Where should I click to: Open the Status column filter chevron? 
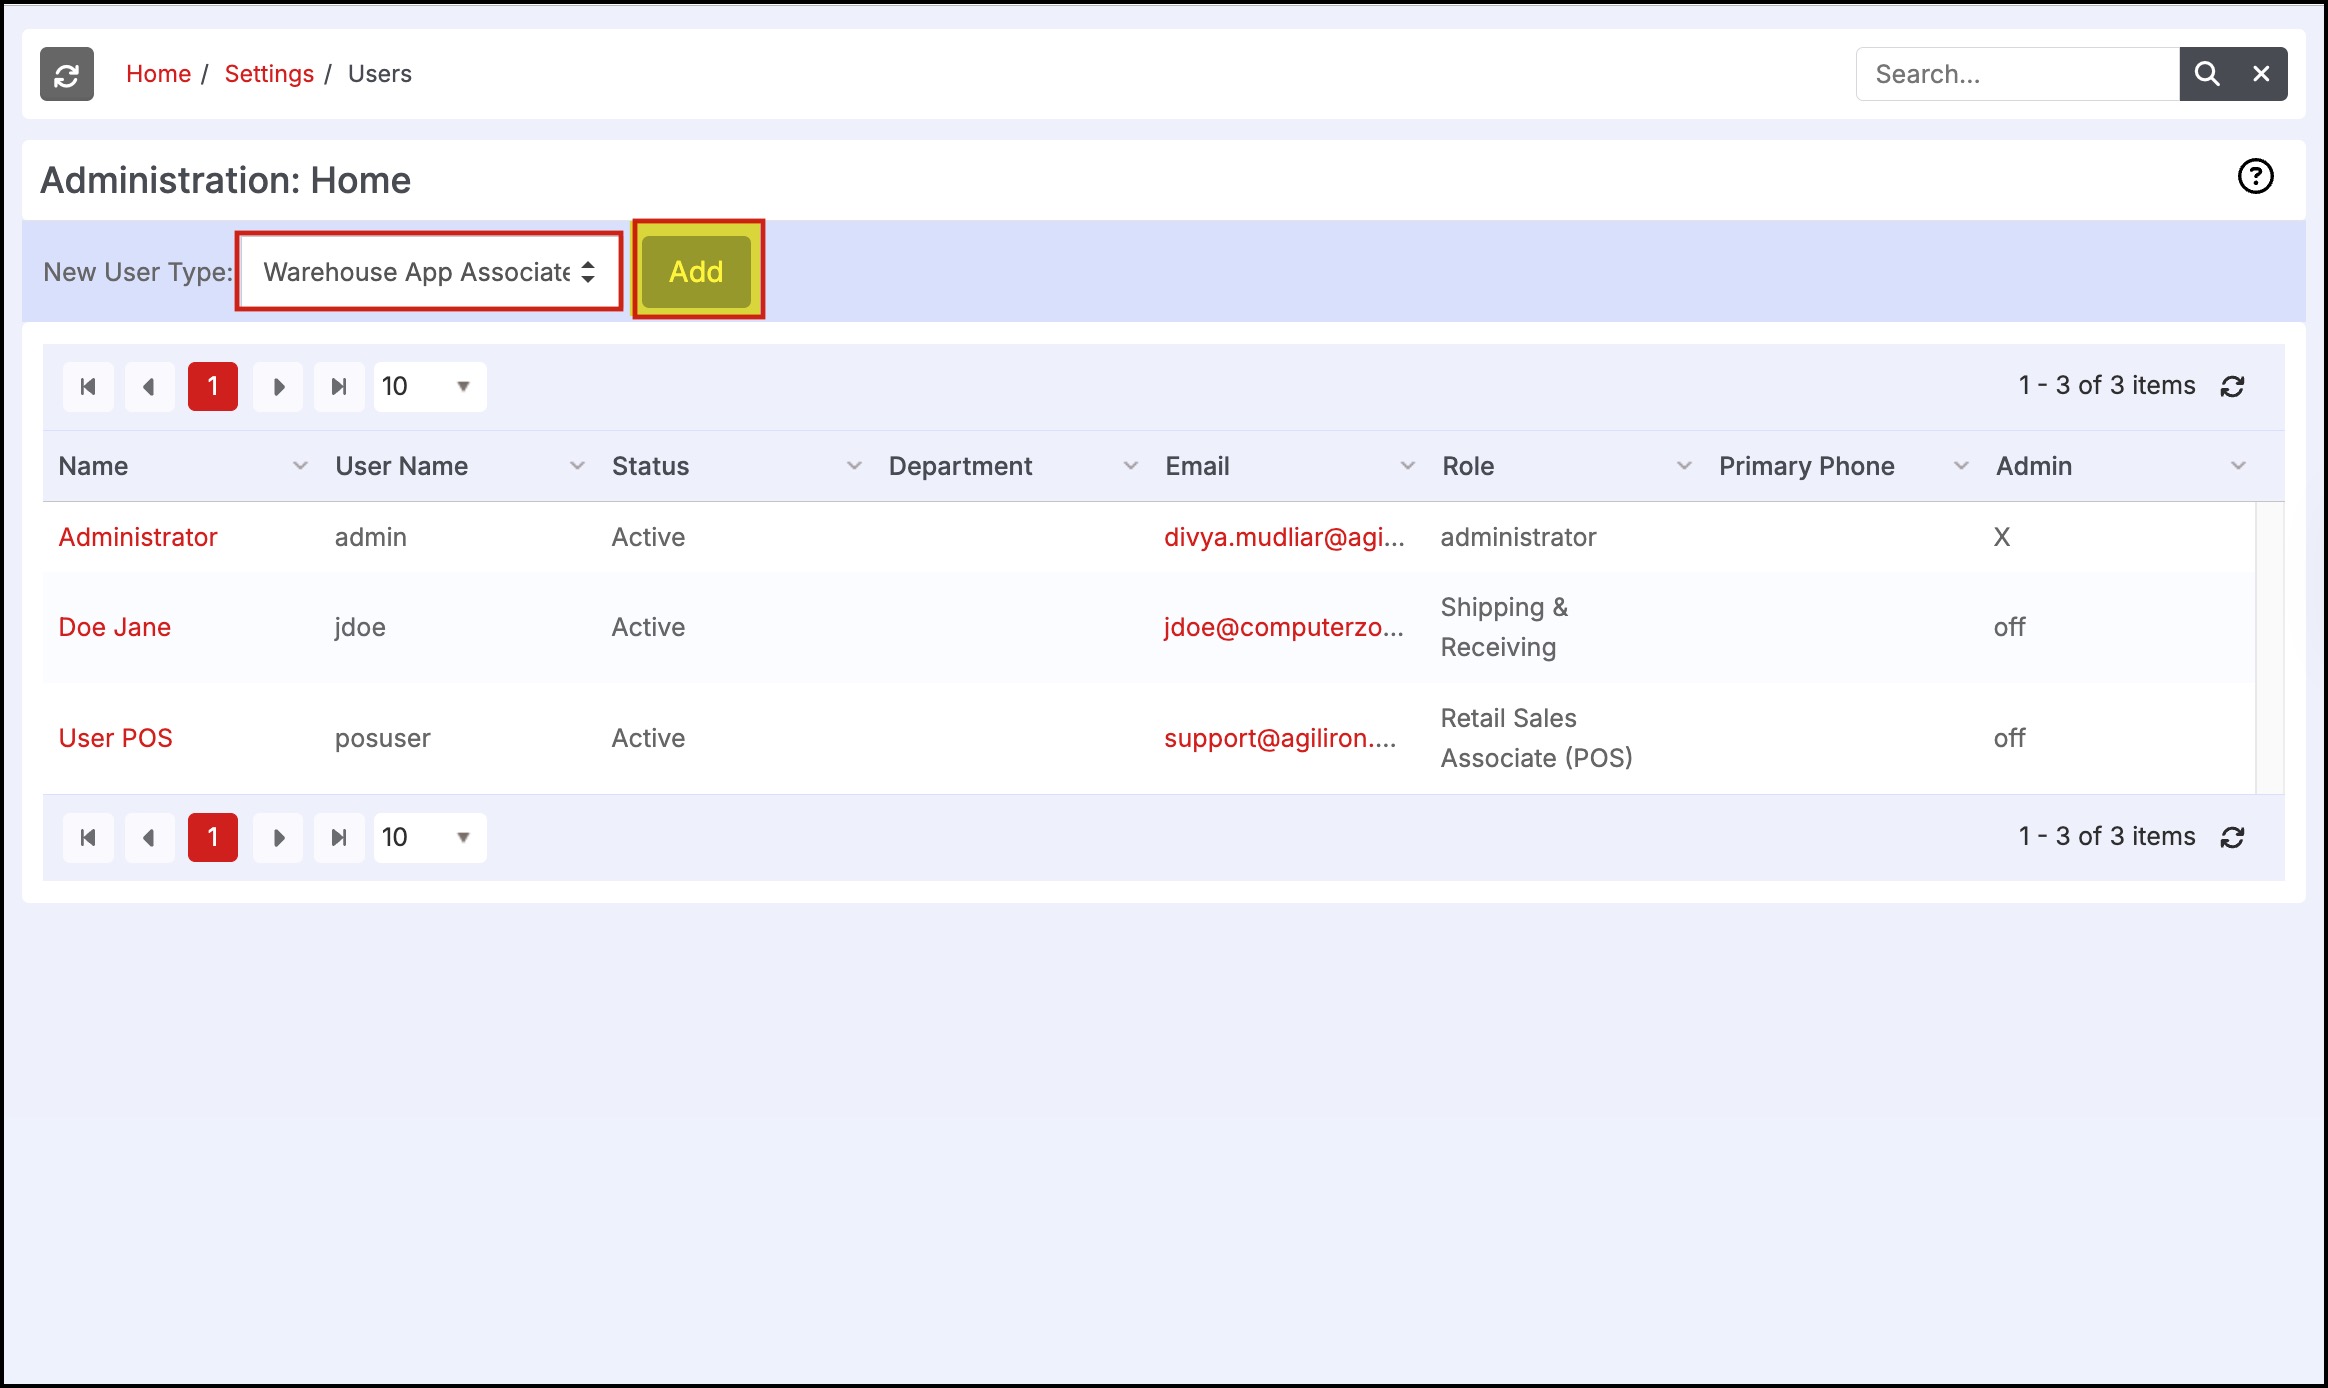click(854, 466)
